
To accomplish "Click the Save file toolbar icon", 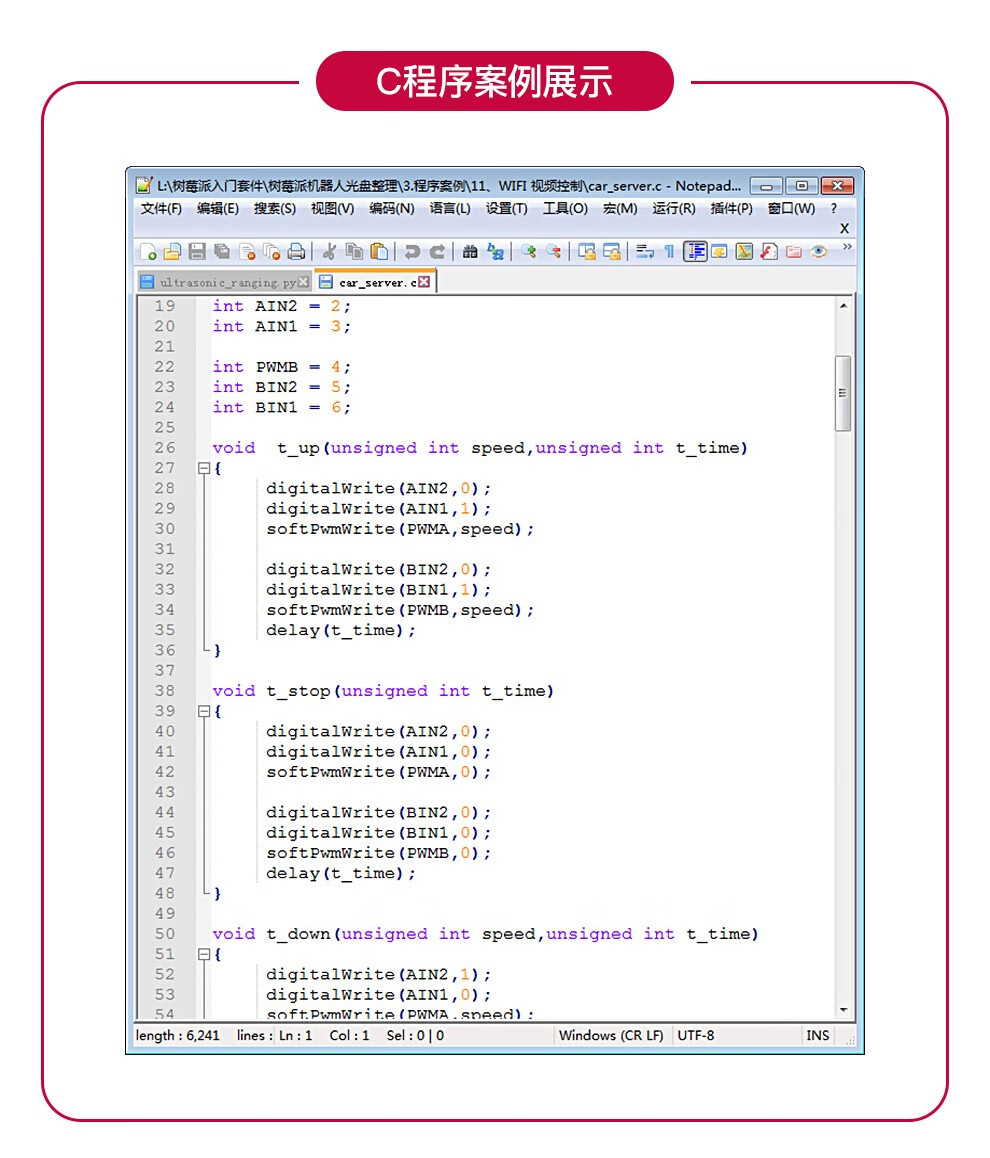I will coord(197,252).
